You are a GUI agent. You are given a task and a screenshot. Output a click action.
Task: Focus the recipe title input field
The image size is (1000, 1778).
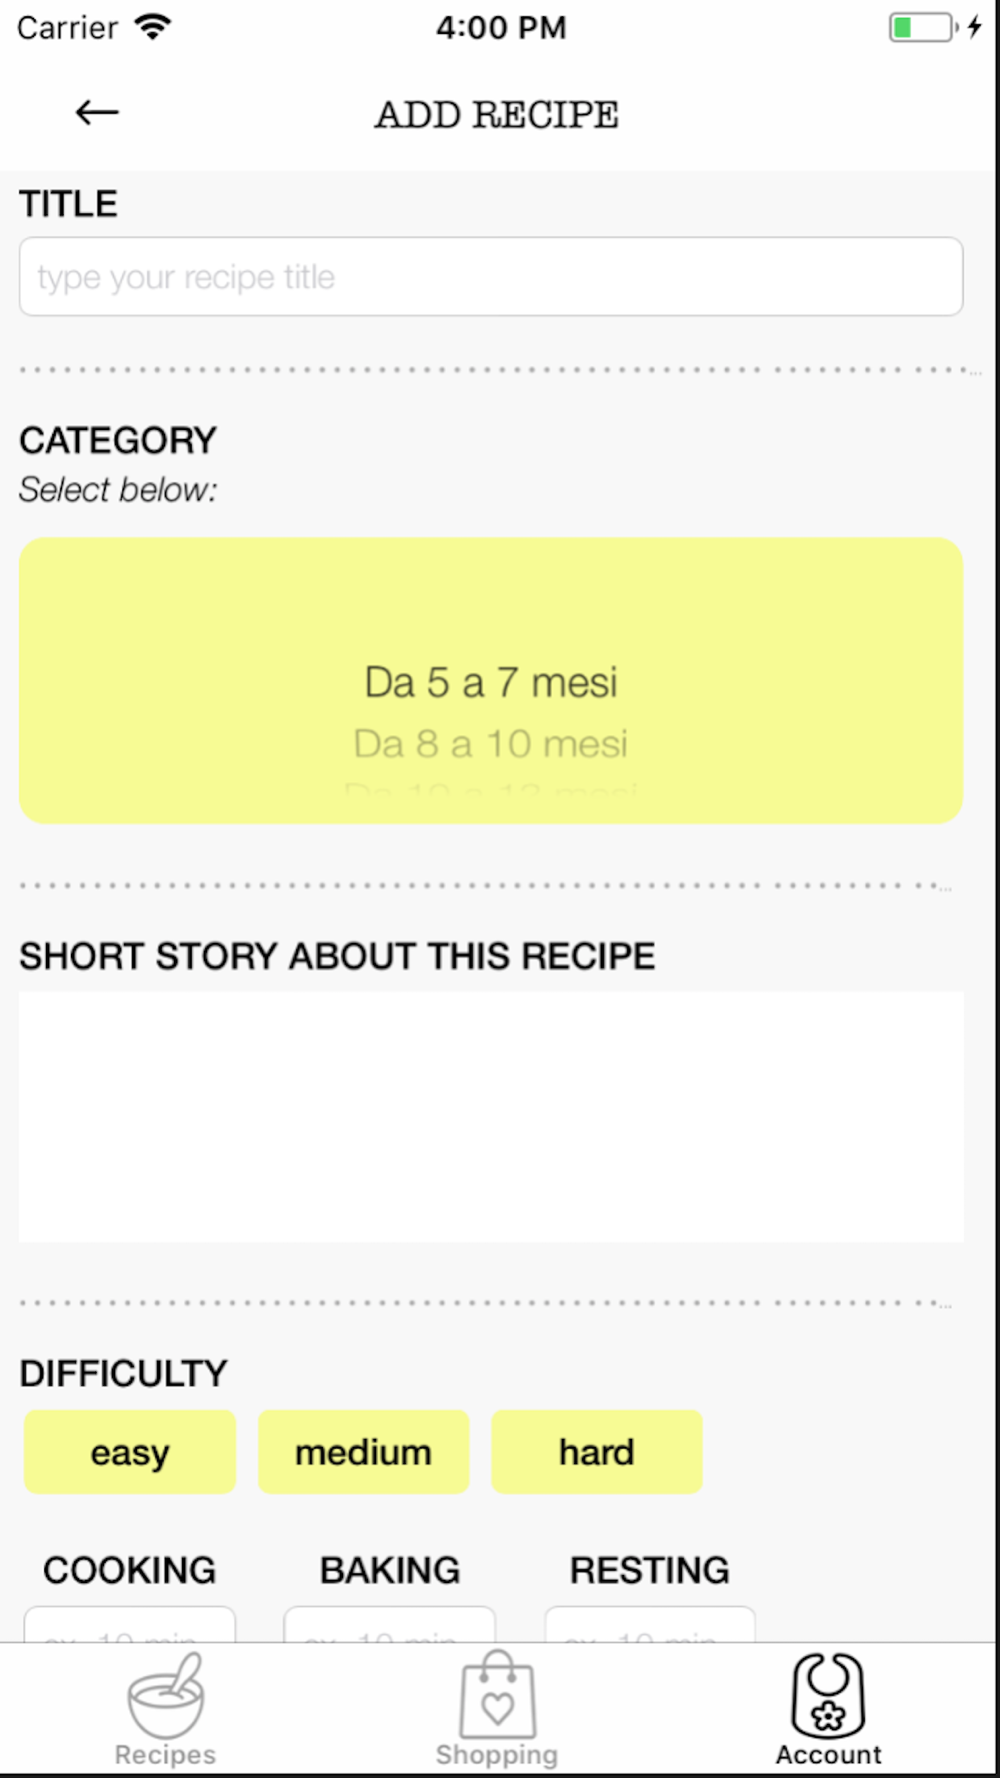click(491, 277)
